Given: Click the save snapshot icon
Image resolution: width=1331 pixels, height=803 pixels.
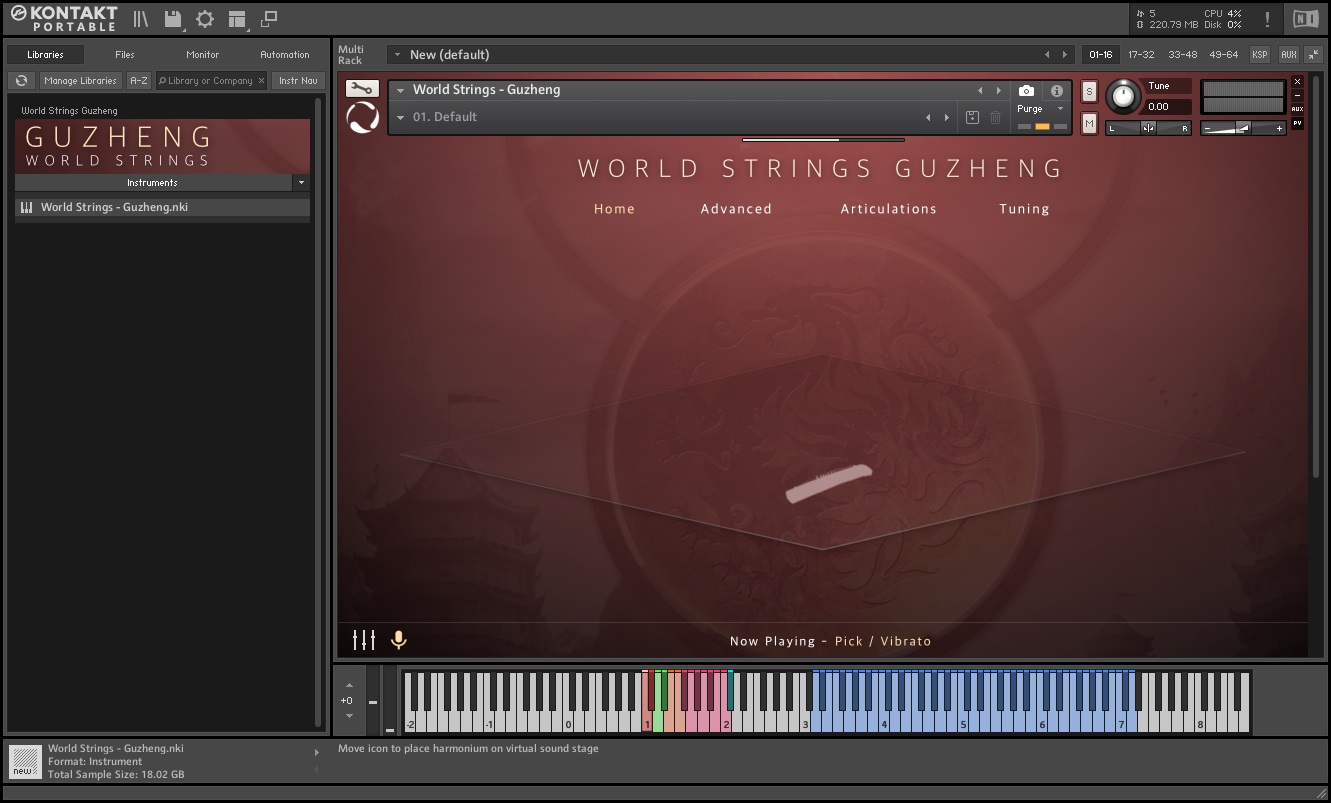Looking at the screenshot, I should [x=972, y=118].
